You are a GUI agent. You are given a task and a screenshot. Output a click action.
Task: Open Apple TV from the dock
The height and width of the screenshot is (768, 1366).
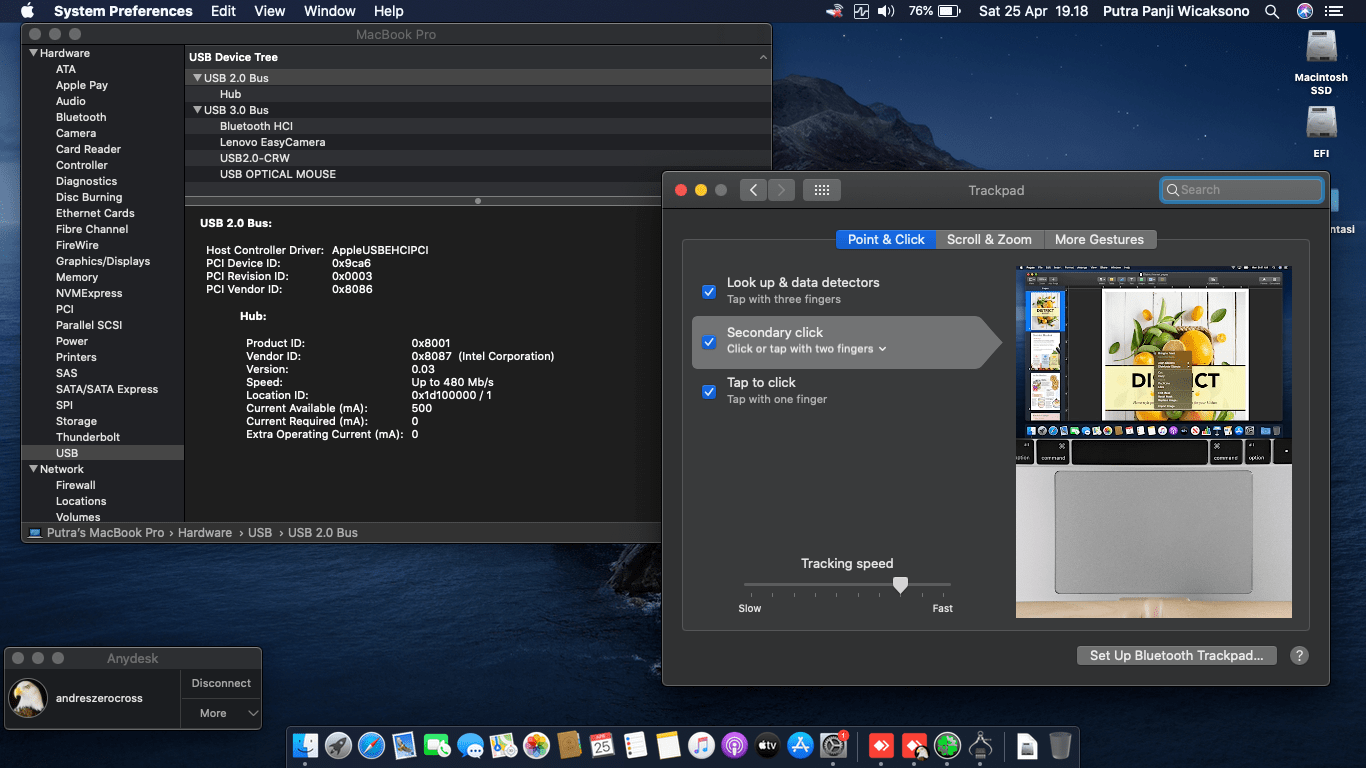767,745
